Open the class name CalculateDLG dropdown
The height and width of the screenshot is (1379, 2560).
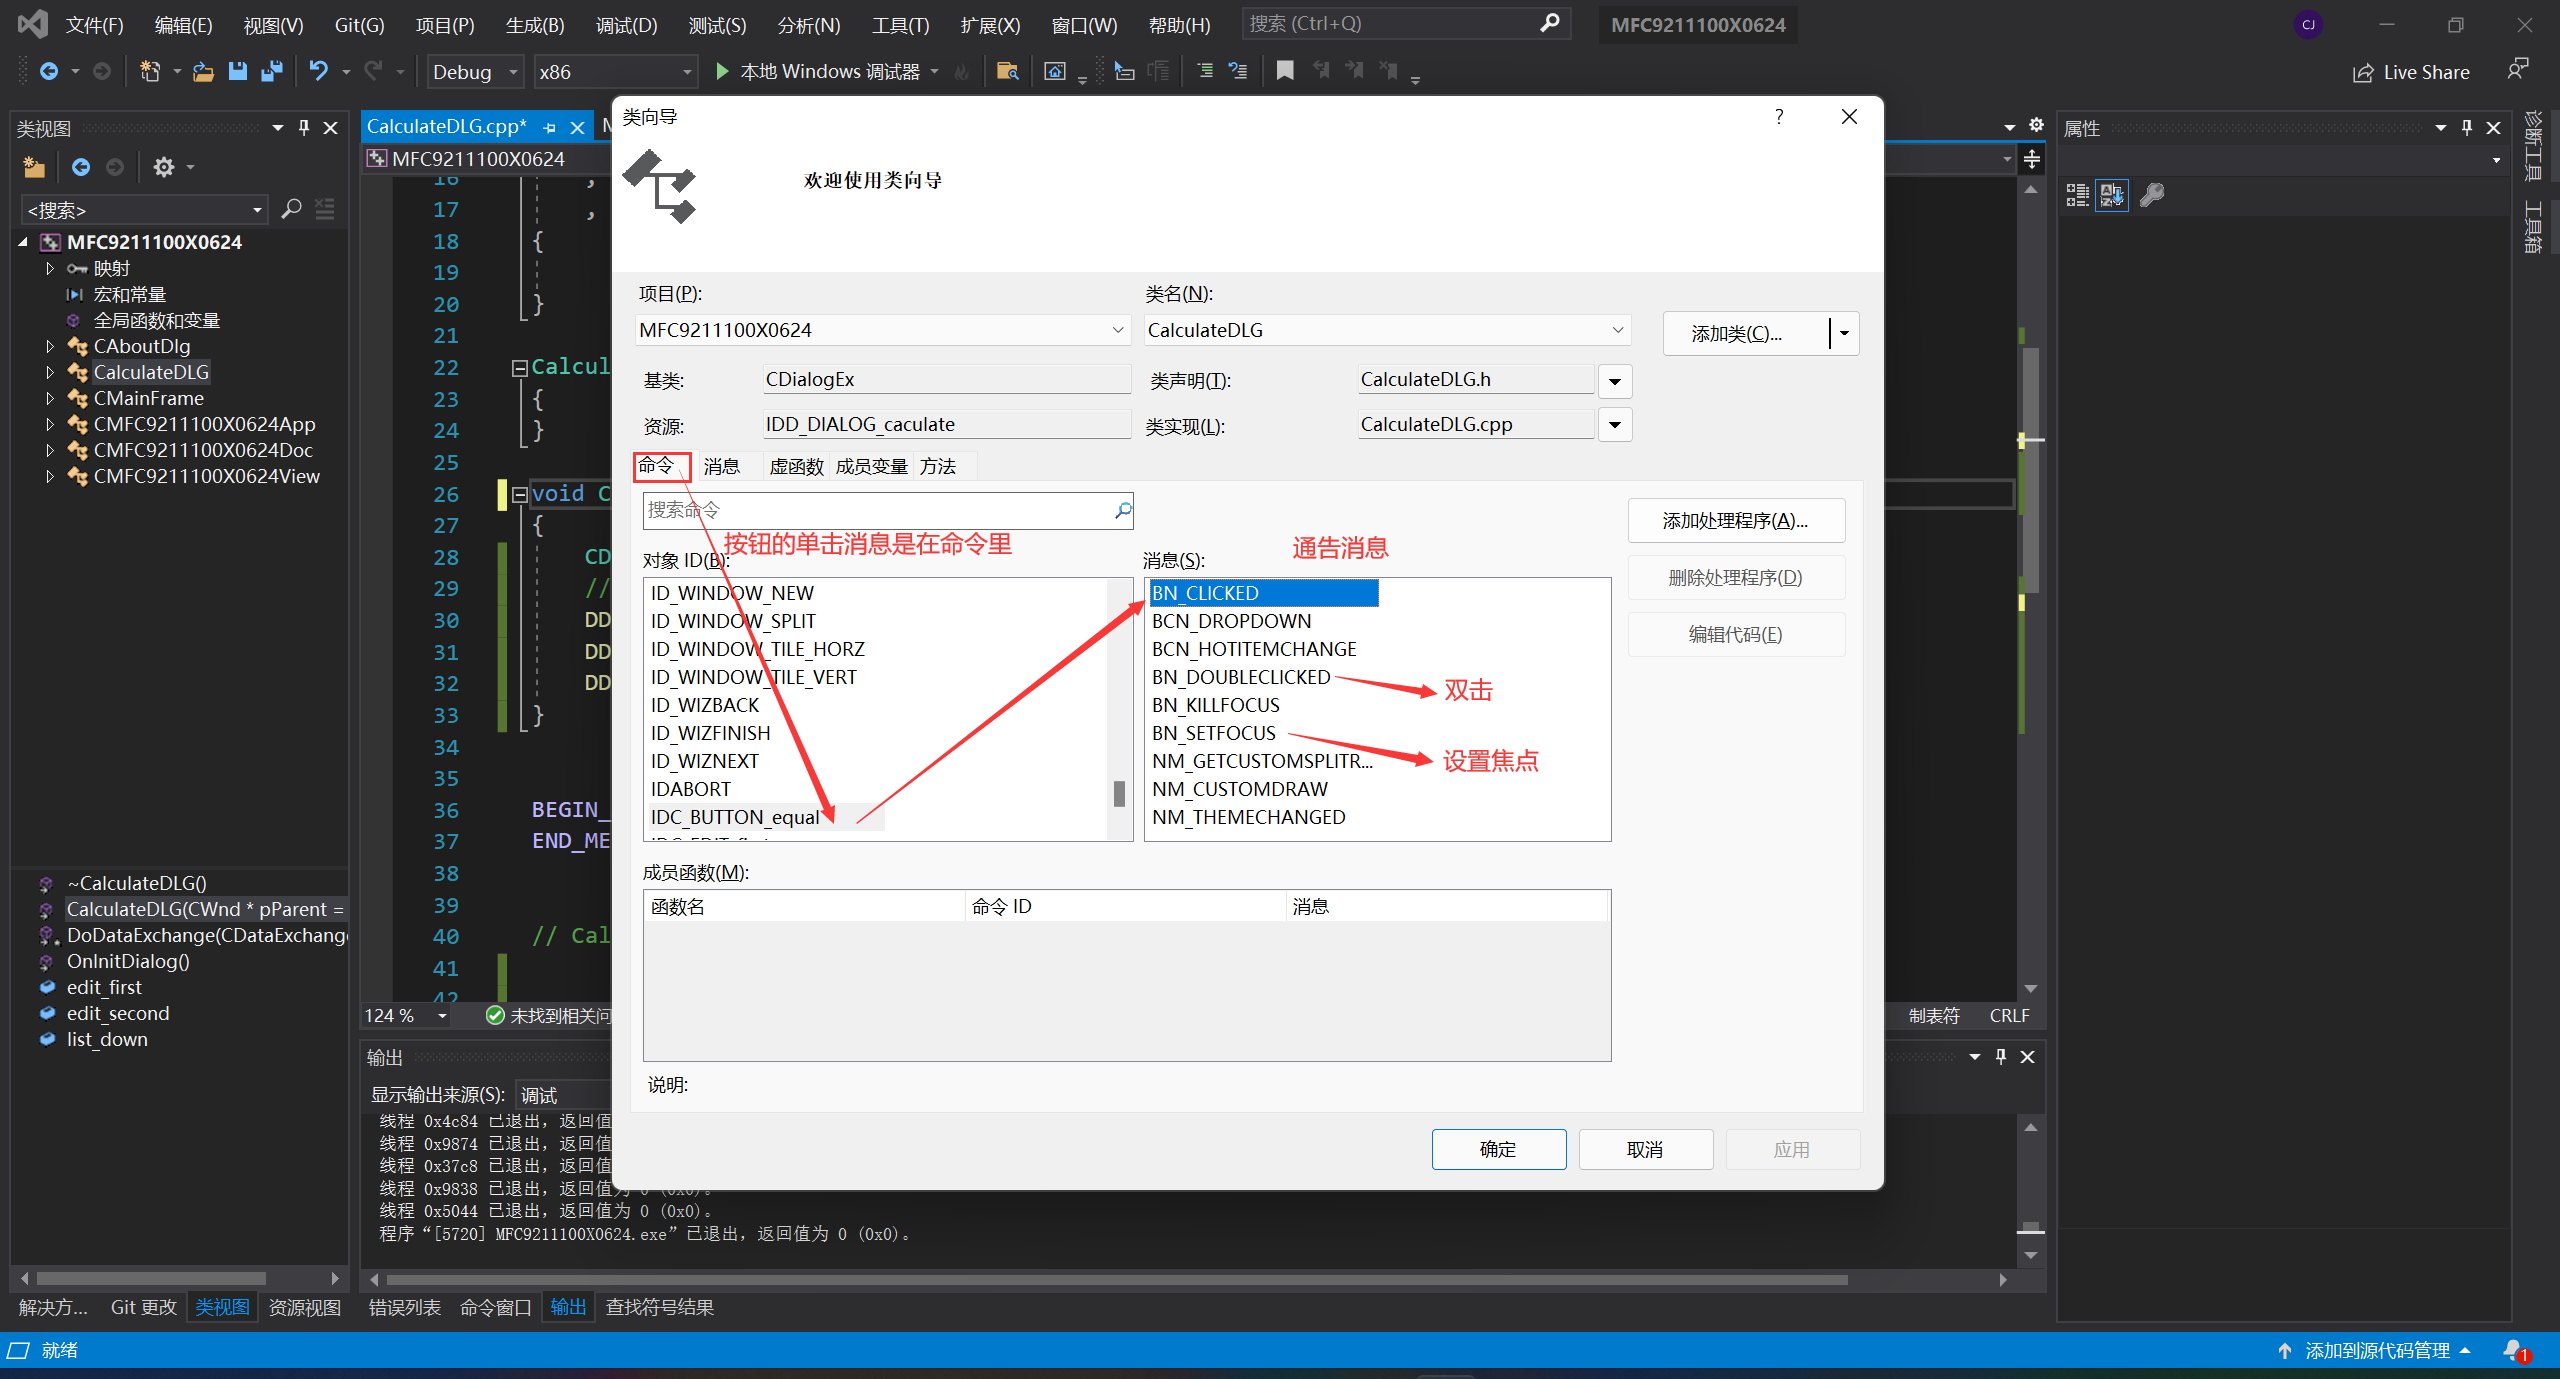click(x=1617, y=330)
